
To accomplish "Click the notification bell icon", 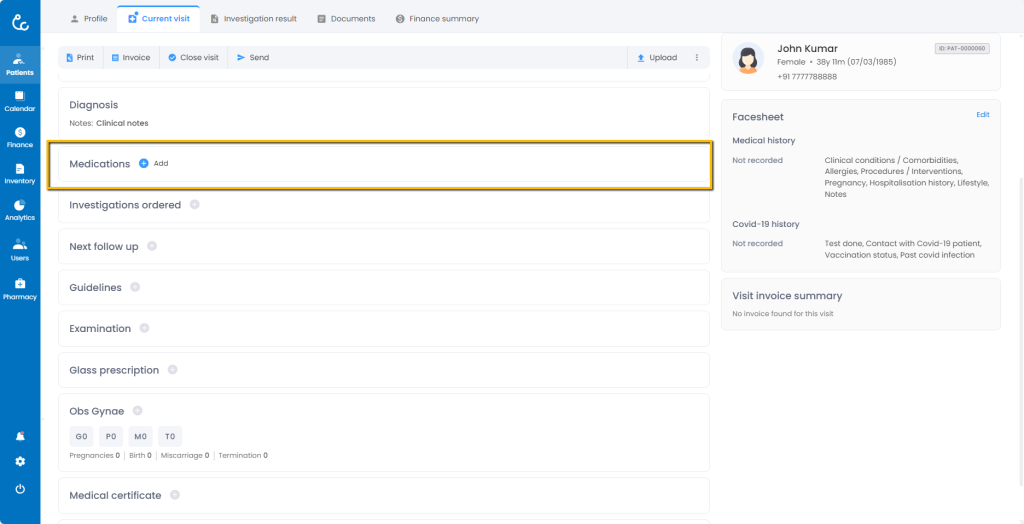I will [x=20, y=436].
